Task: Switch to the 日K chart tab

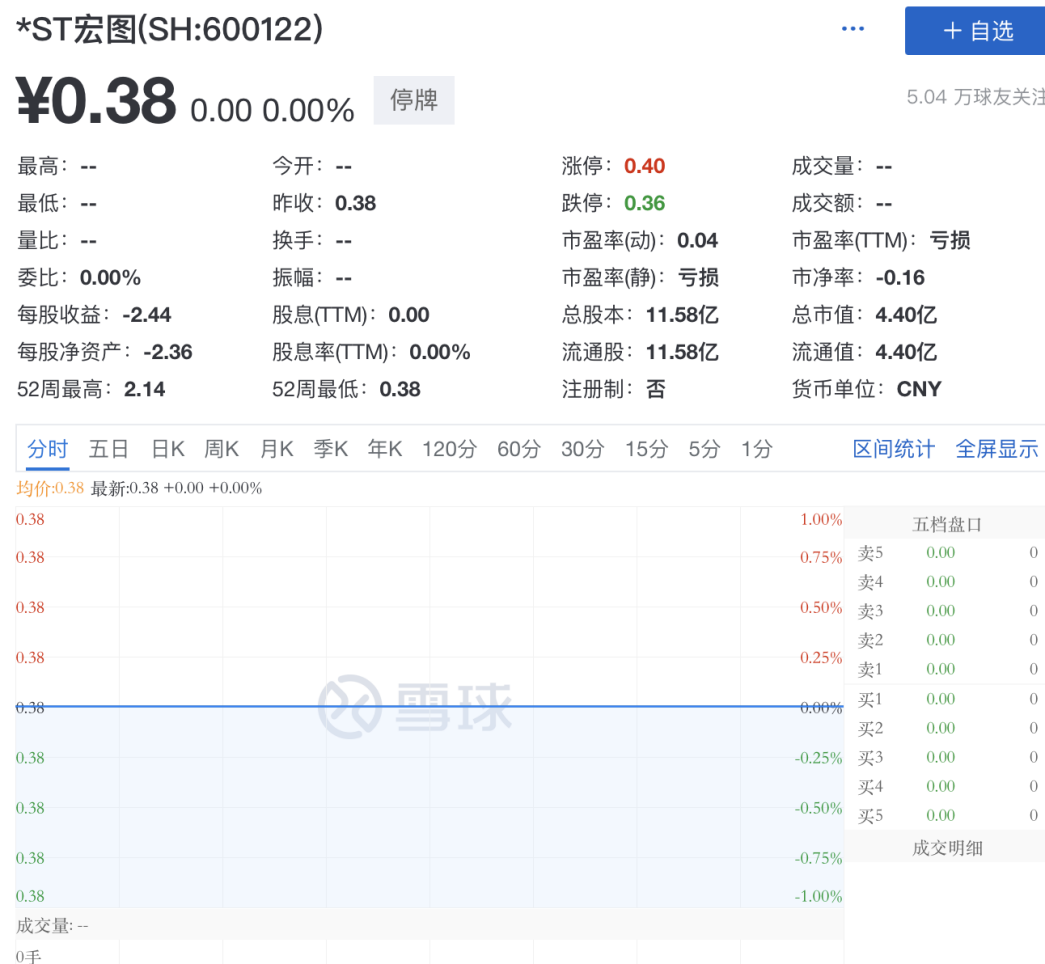Action: pos(168,449)
